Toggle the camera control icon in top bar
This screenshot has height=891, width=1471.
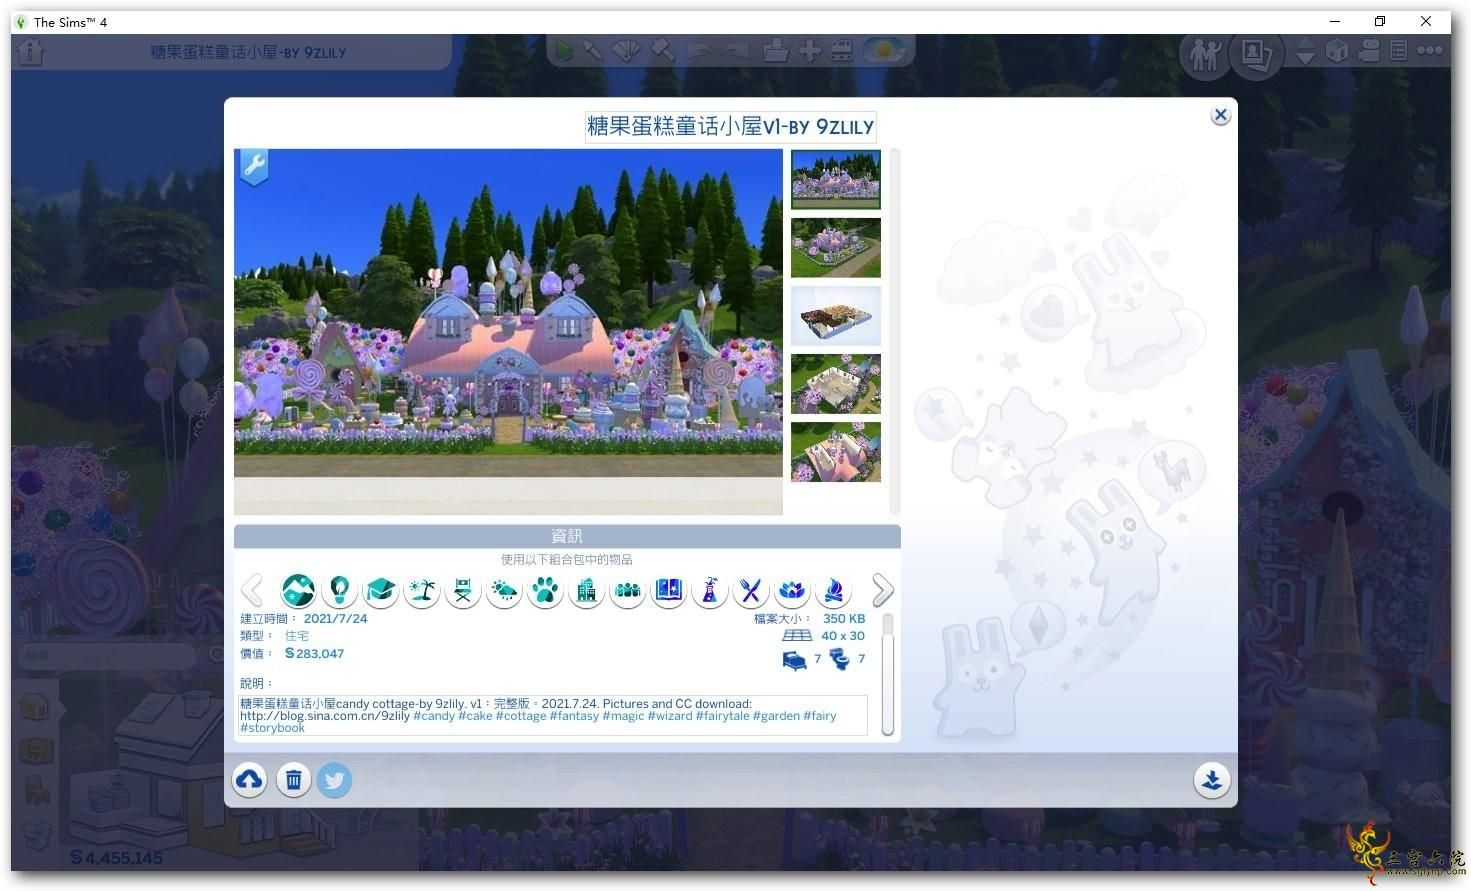(1370, 50)
